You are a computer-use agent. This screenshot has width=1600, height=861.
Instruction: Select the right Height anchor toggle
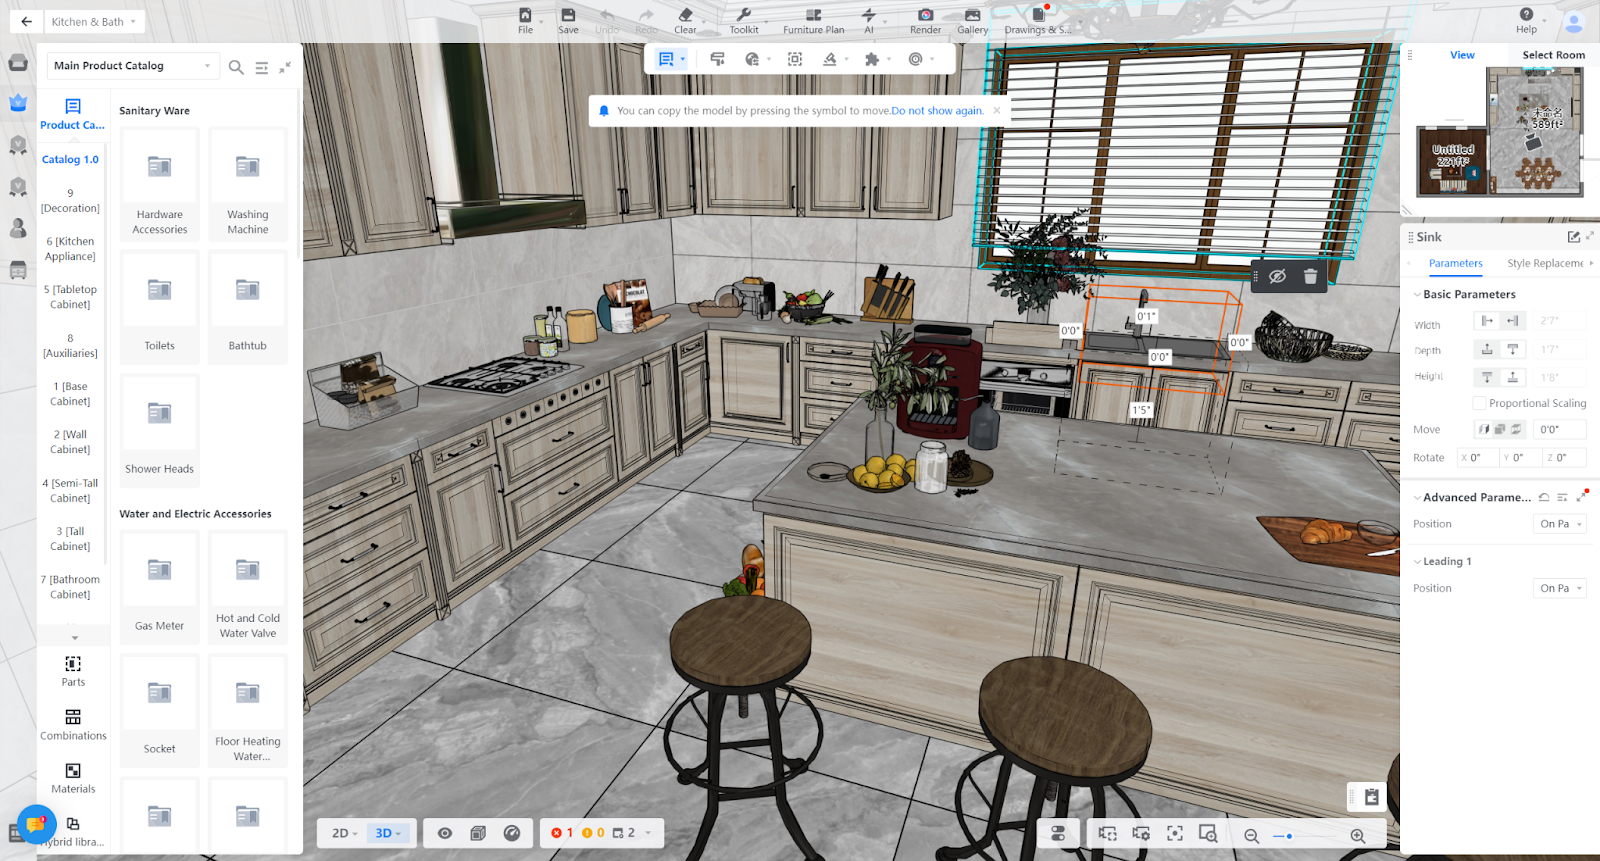tap(1512, 377)
